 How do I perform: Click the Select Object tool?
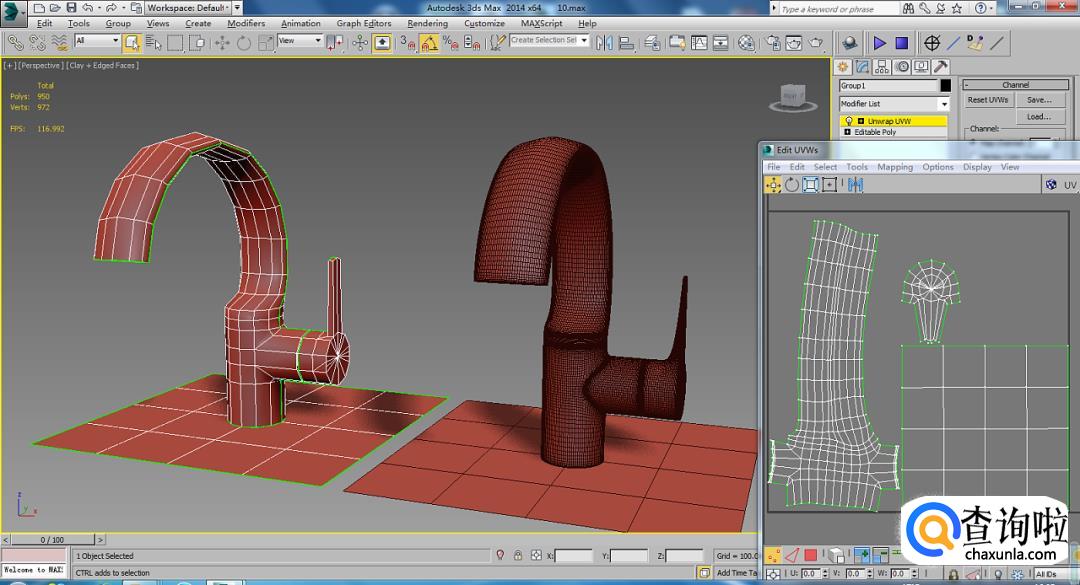tap(132, 43)
